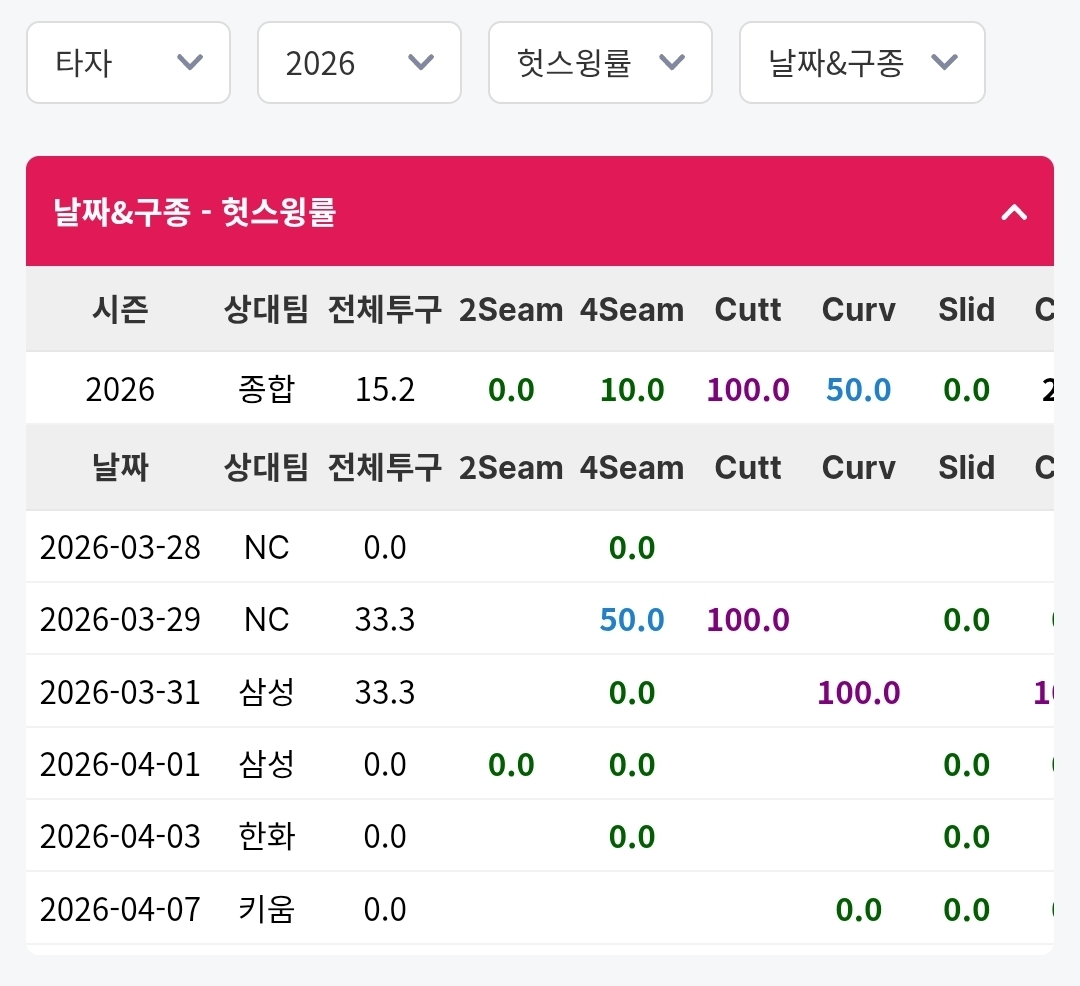Click 한화 opponent in 2026-04-03 row

tap(267, 836)
